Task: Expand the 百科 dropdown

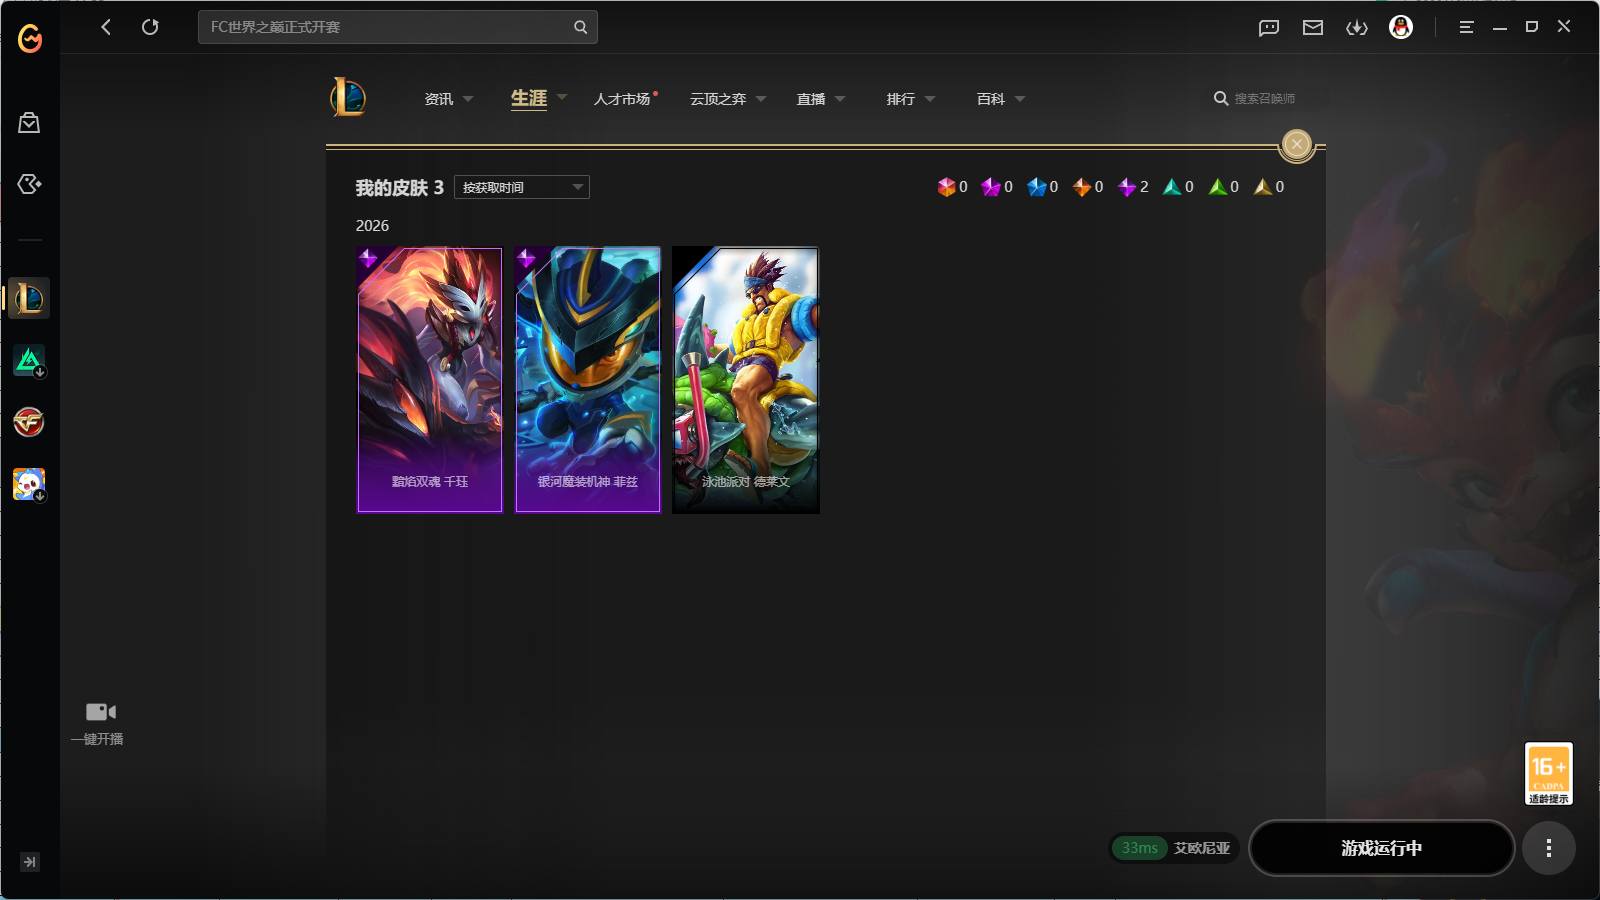Action: (1020, 99)
